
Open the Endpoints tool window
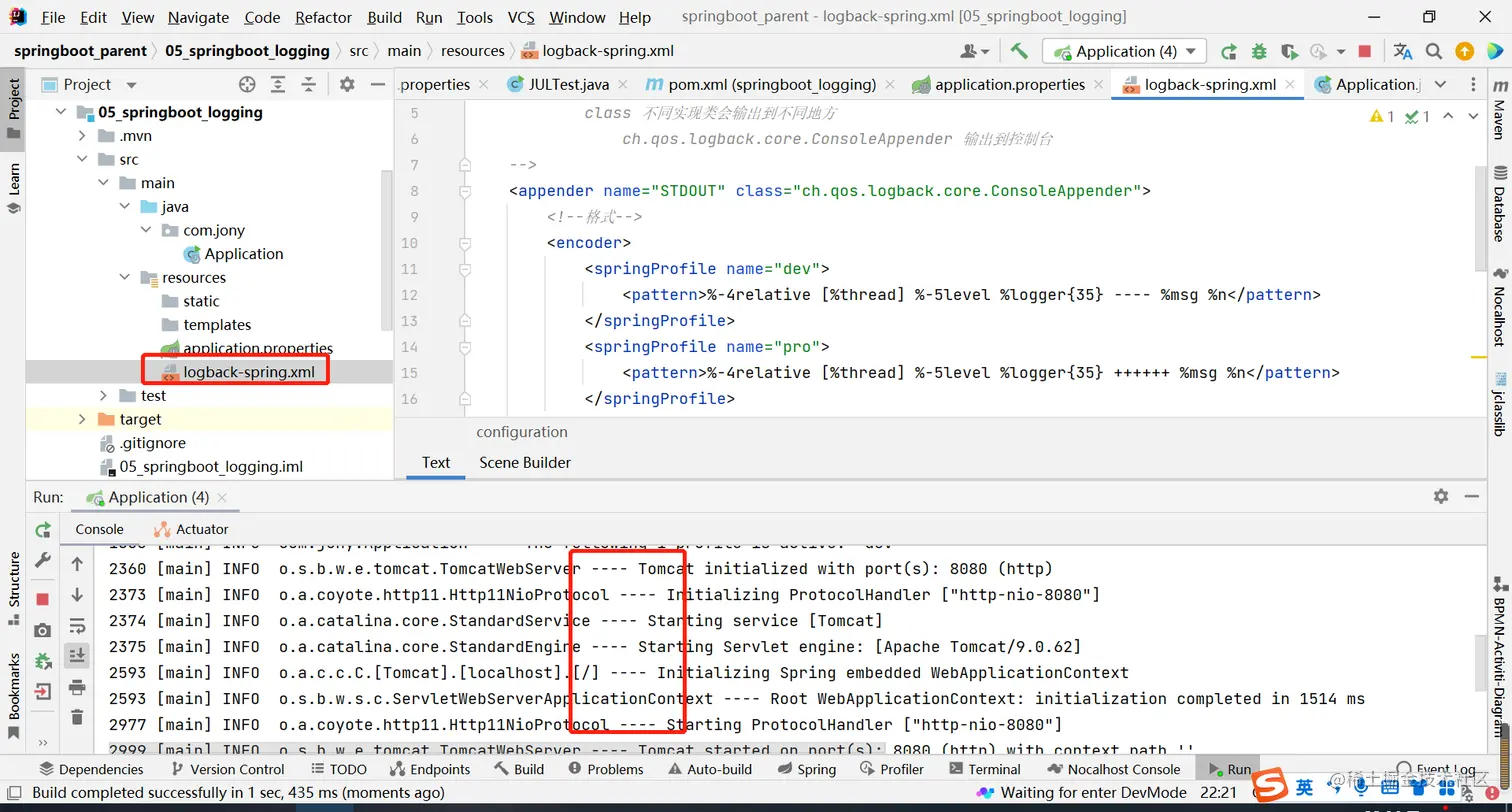click(x=429, y=769)
